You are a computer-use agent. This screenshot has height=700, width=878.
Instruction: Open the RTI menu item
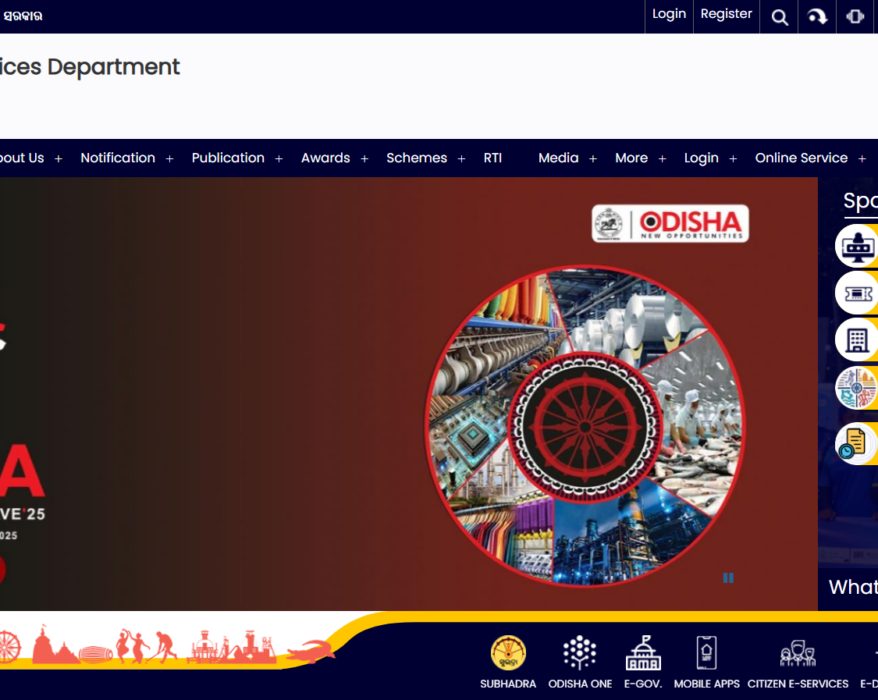click(x=493, y=158)
